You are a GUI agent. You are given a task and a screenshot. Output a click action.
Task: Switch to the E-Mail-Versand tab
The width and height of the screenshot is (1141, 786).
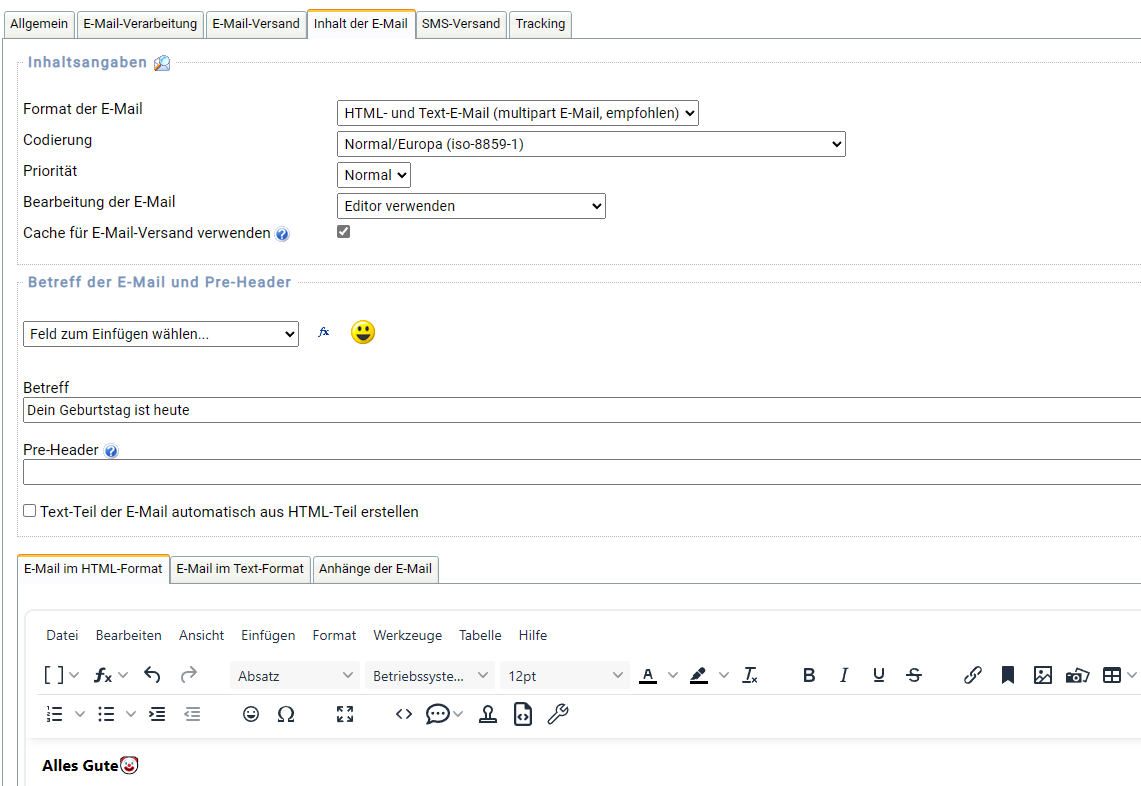click(256, 24)
